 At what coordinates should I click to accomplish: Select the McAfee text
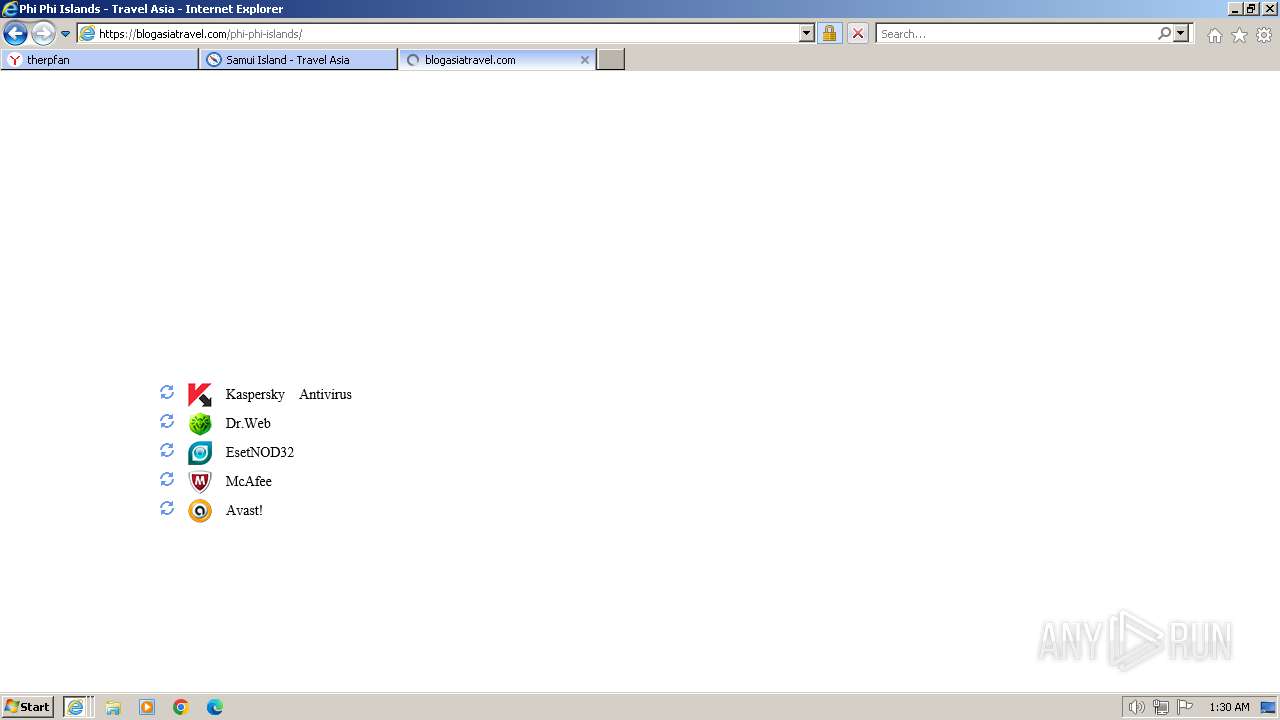click(x=249, y=482)
